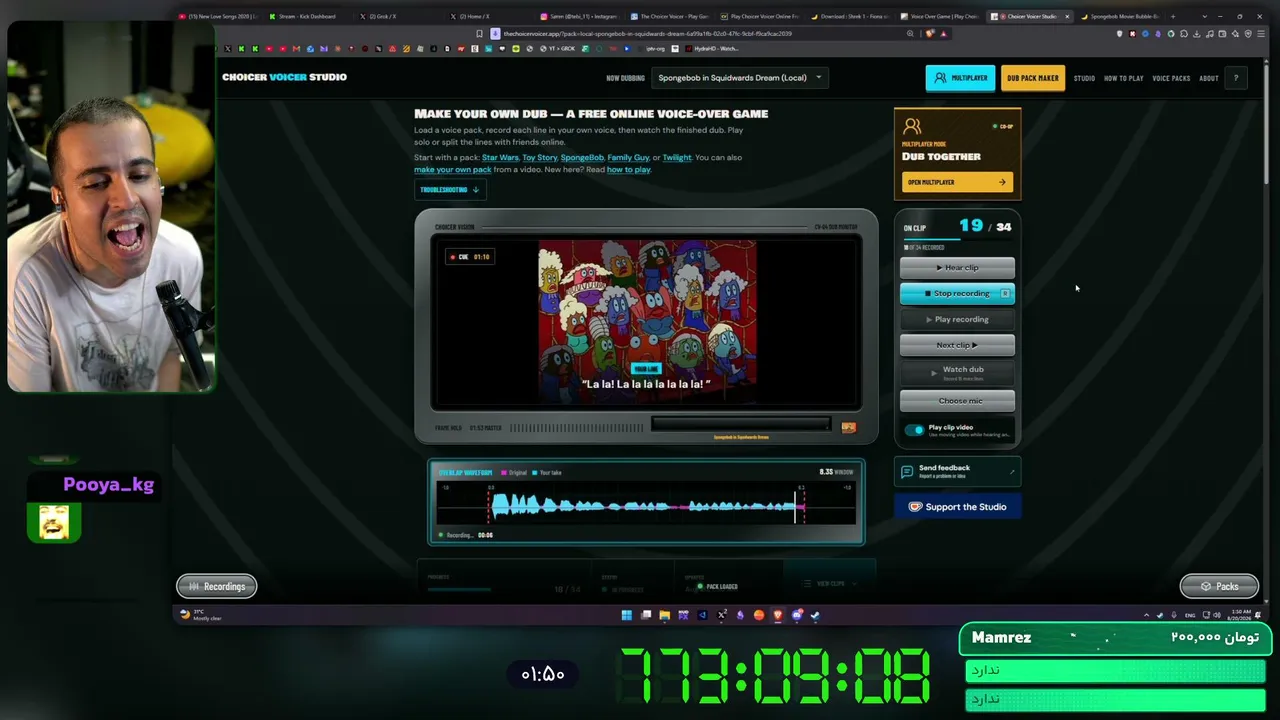Click the Play recording button
This screenshot has height=720, width=1280.
coord(957,319)
